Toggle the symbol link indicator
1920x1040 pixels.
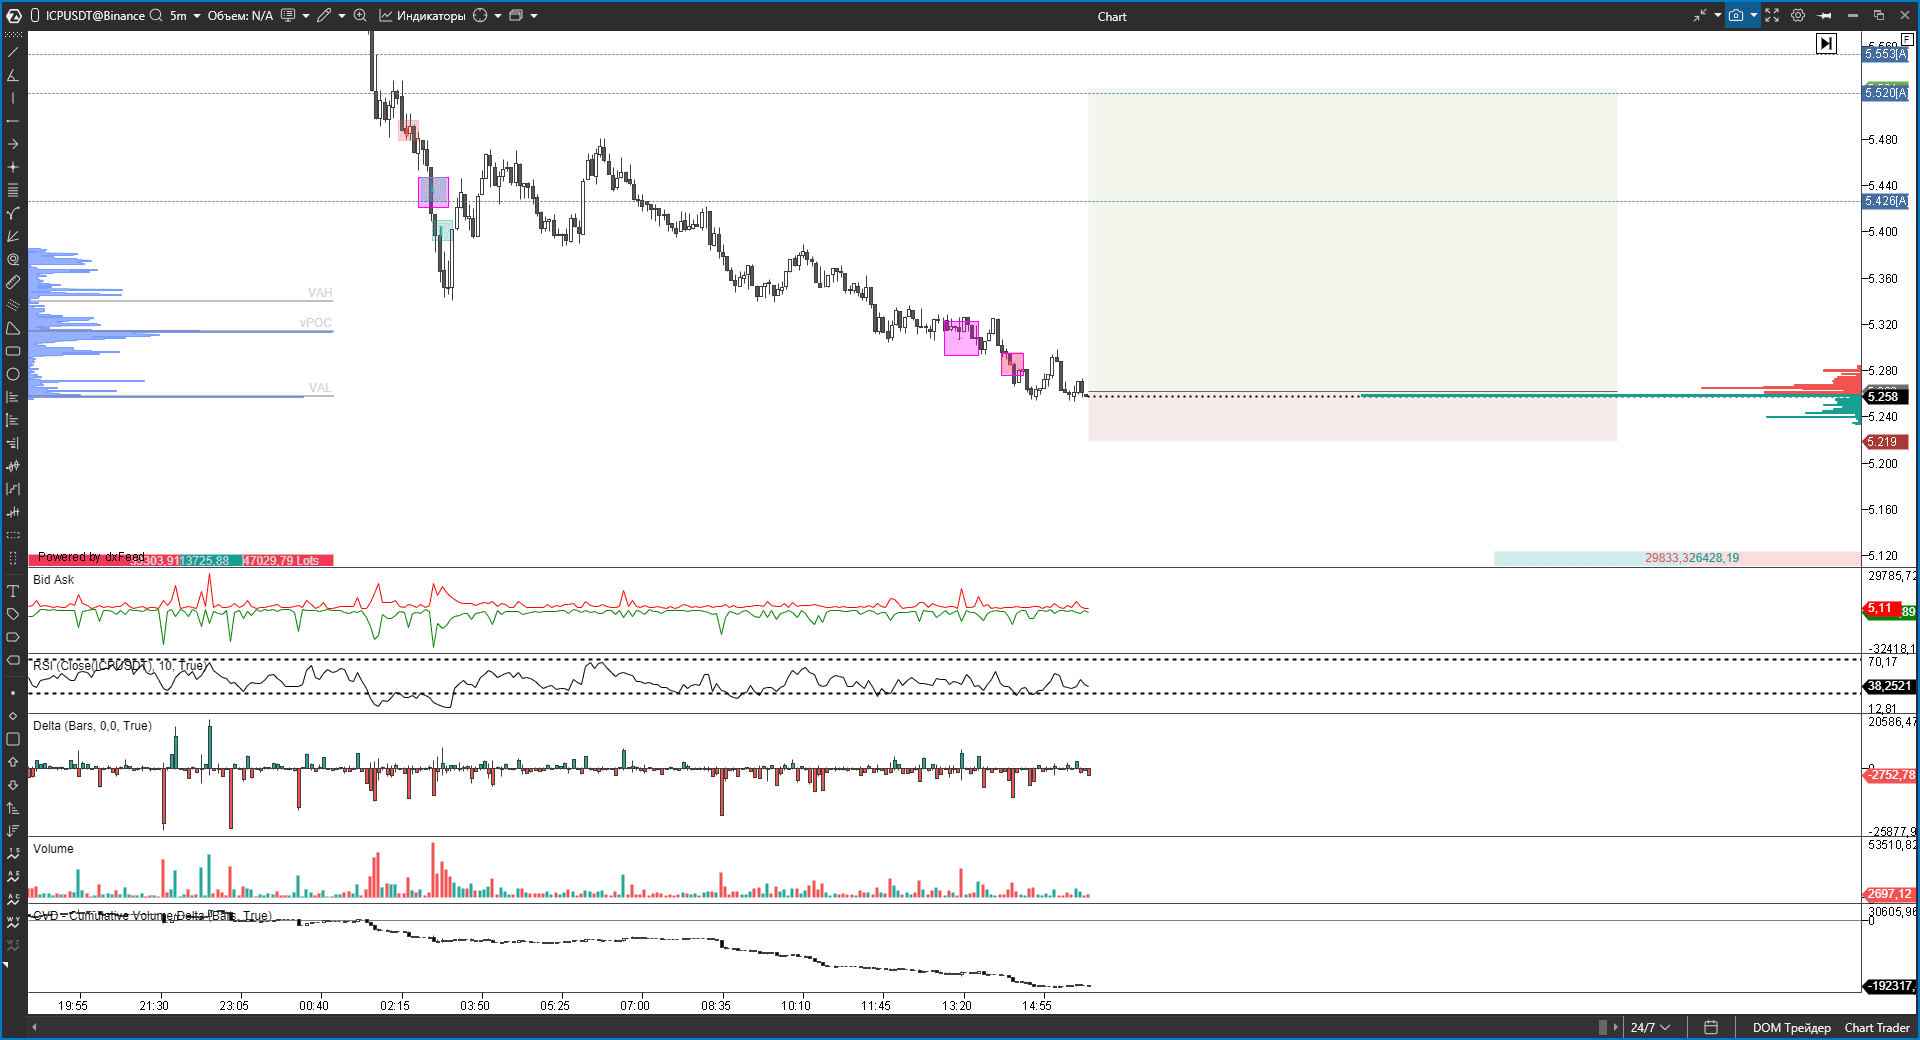pos(35,16)
